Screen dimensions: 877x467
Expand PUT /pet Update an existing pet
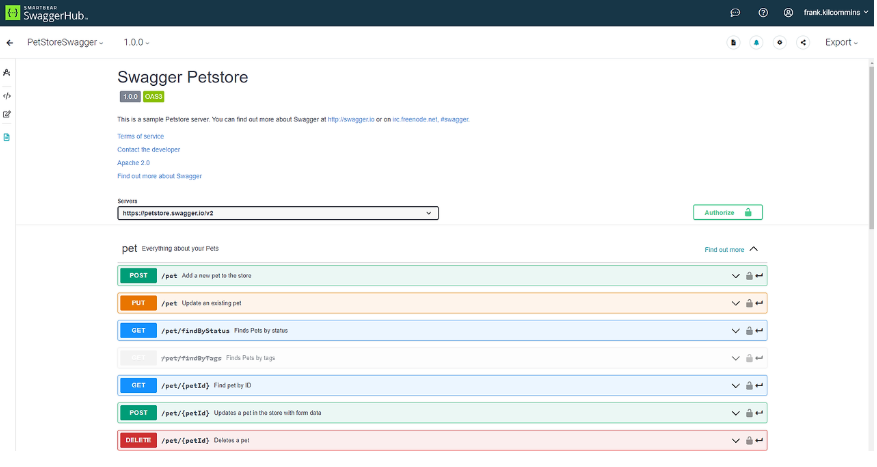pos(442,303)
